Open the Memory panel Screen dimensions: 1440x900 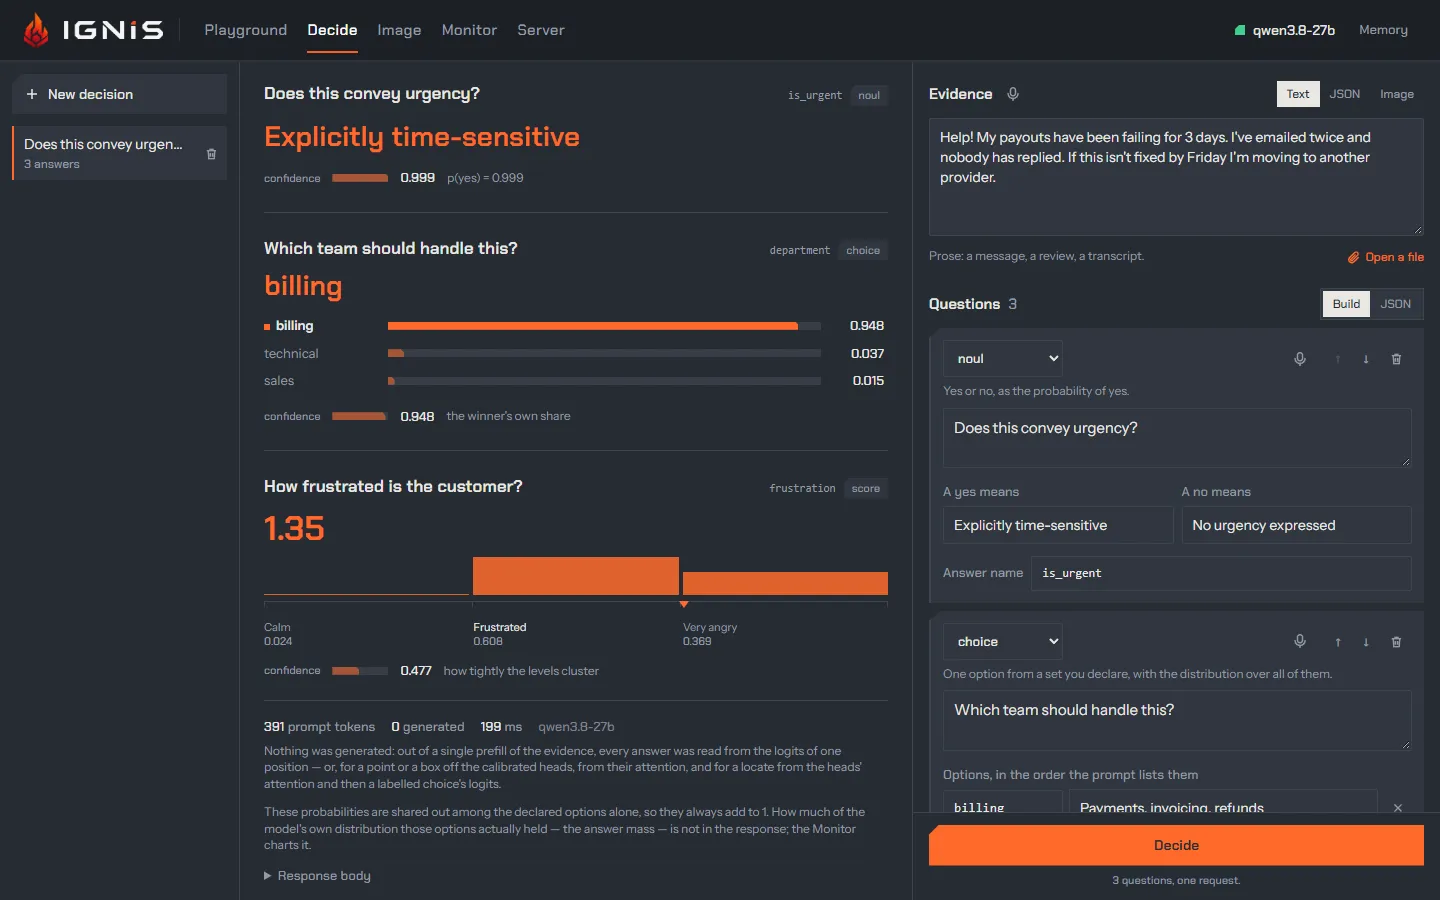(1383, 30)
